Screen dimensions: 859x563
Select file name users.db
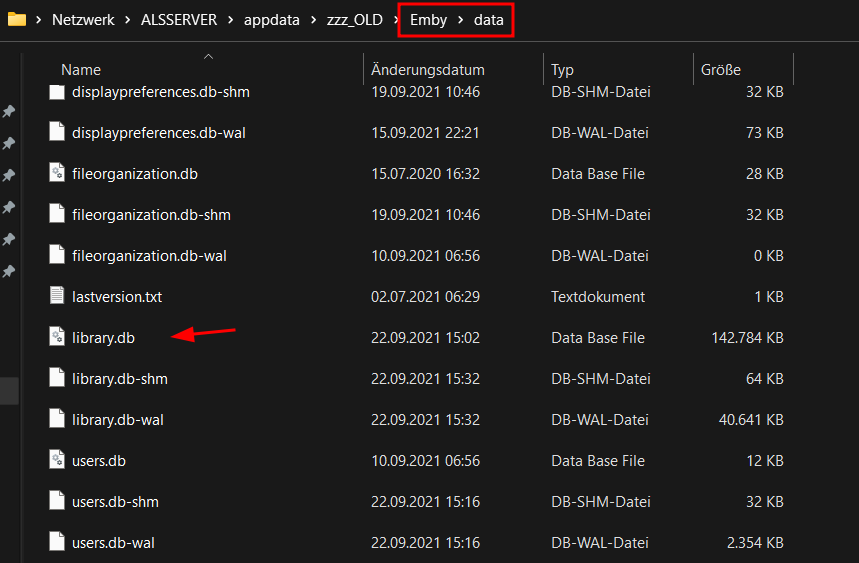tap(99, 461)
